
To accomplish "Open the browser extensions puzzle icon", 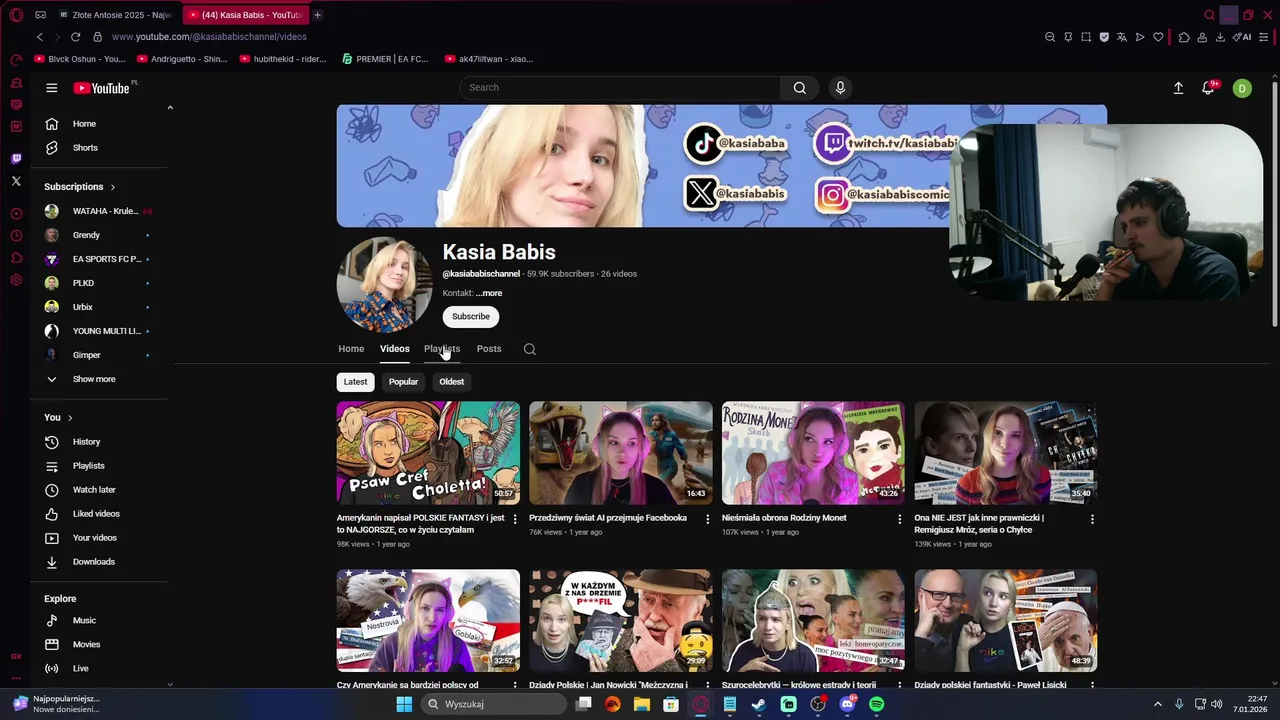I will point(1184,37).
